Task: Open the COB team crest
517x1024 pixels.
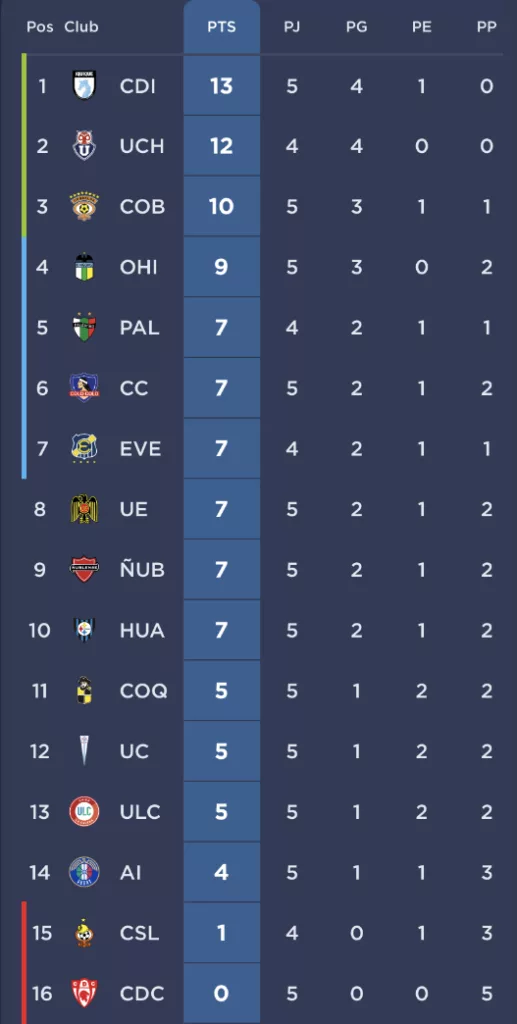Action: click(x=84, y=206)
